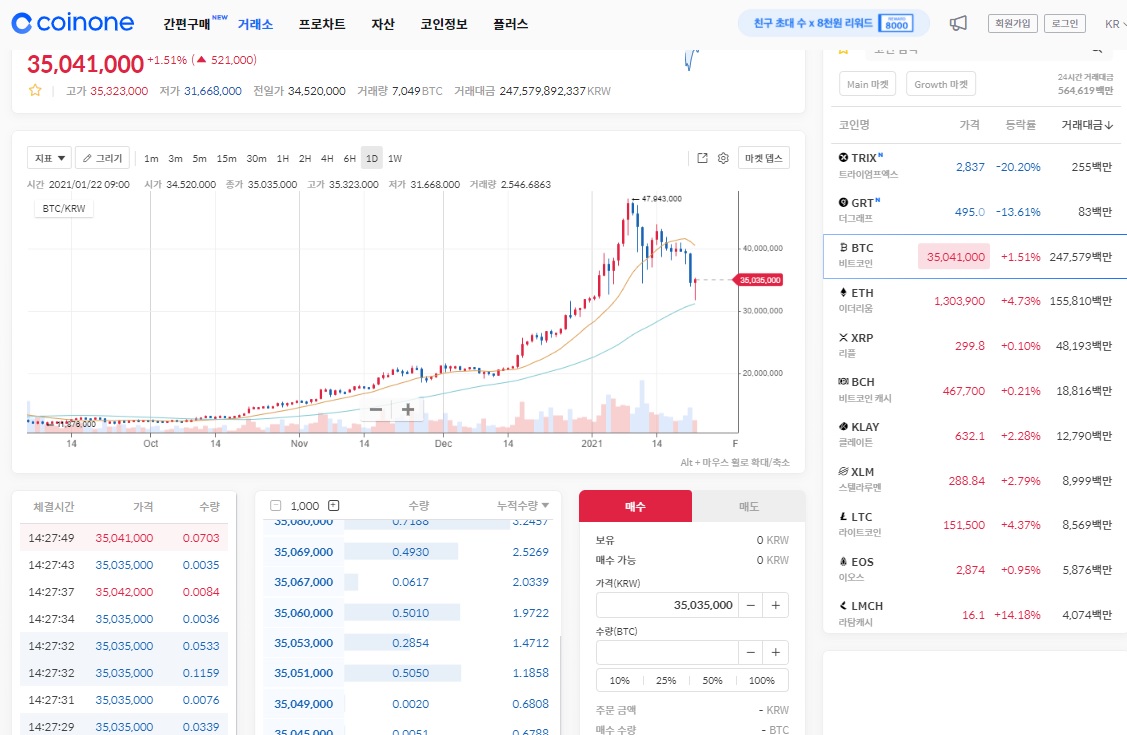The image size is (1127, 735).
Task: Select the LMCH coin icon
Action: [843, 606]
